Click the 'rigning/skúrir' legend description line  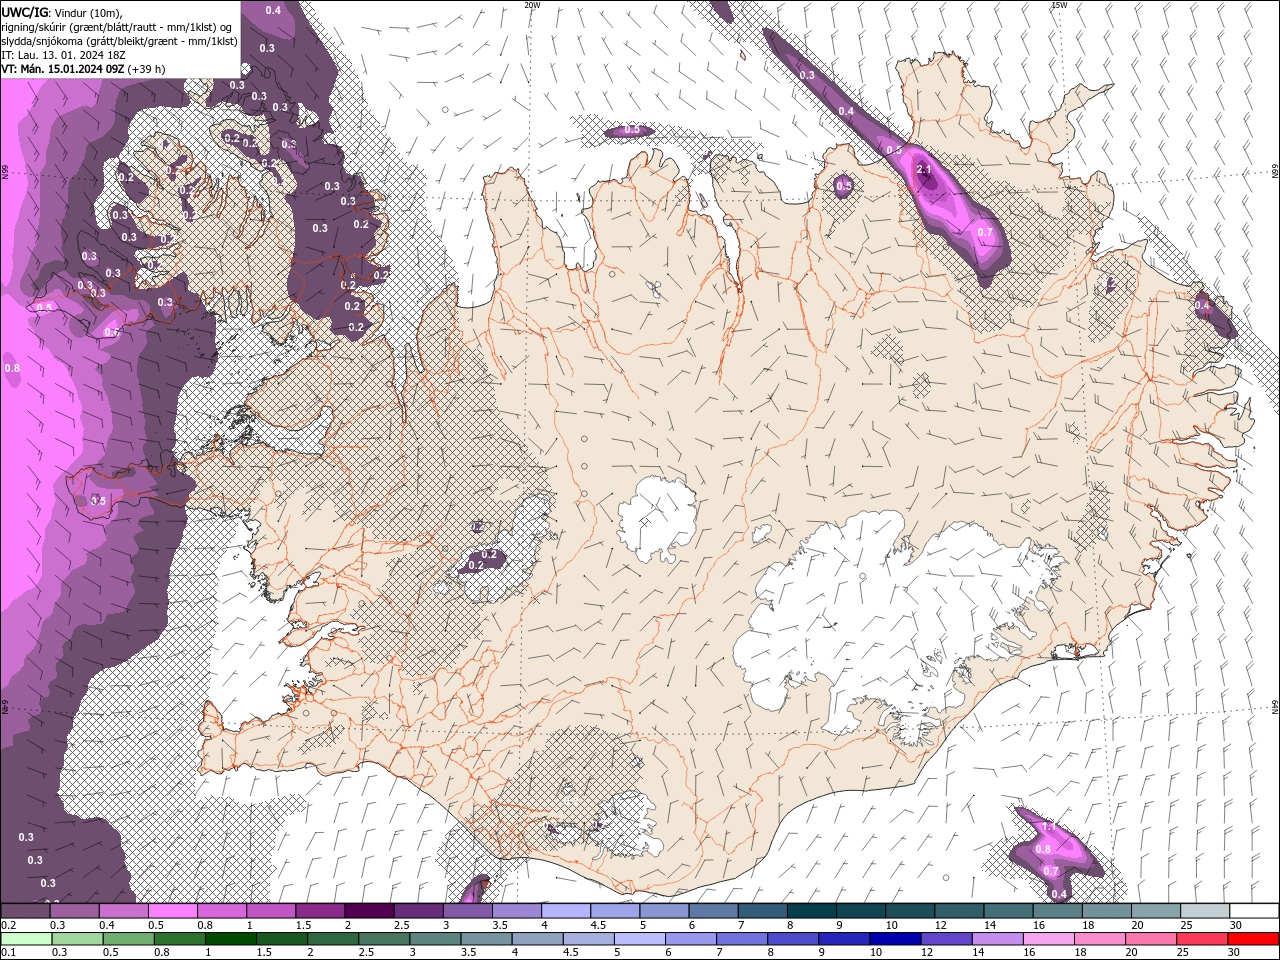[116, 27]
